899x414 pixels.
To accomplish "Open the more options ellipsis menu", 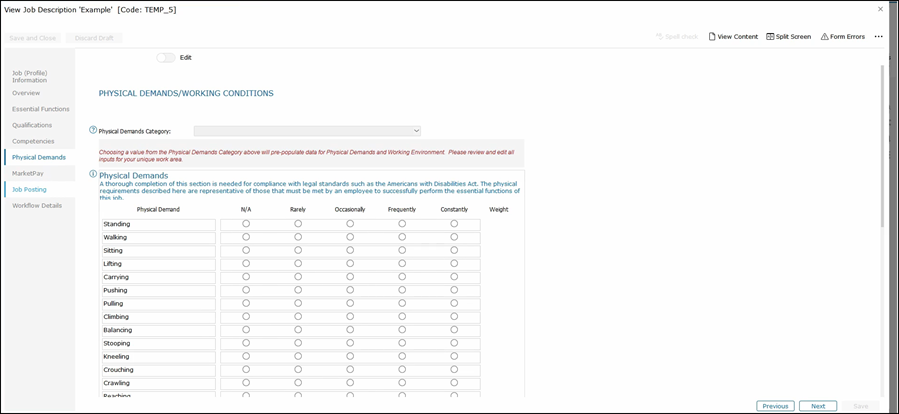I will [878, 37].
